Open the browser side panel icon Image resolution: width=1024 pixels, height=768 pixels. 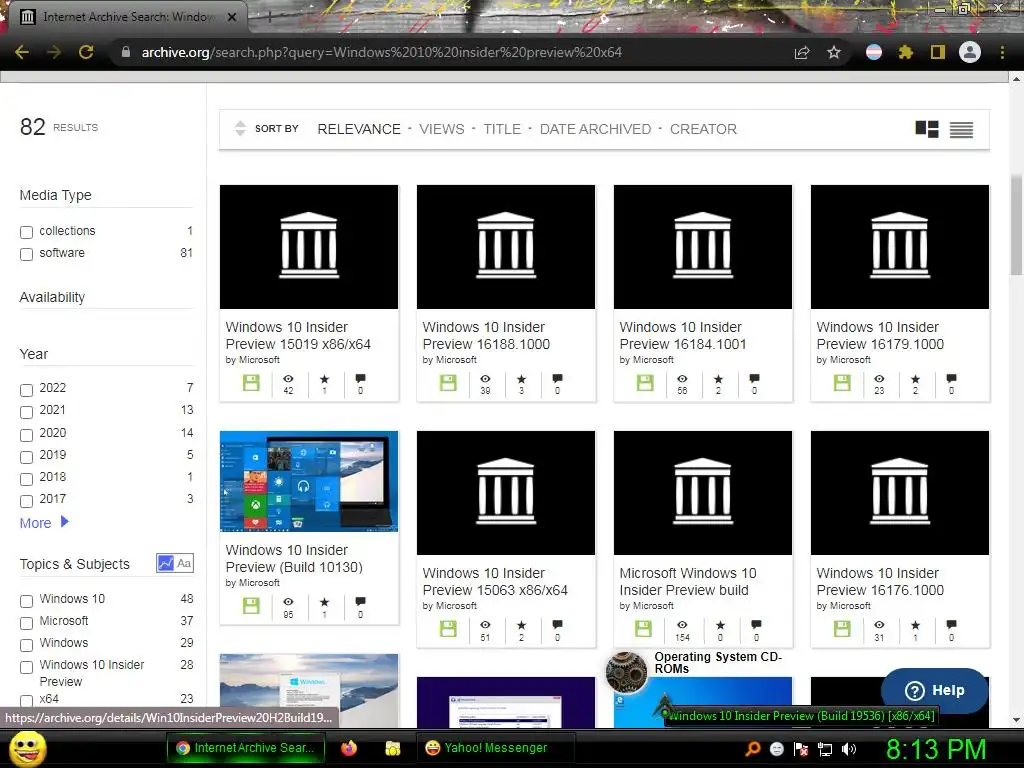click(938, 52)
